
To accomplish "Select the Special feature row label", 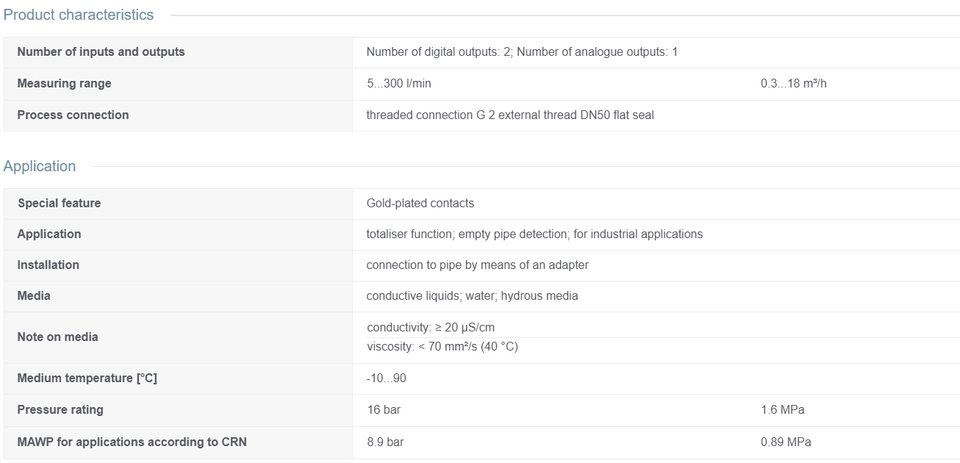I will click(x=59, y=203).
